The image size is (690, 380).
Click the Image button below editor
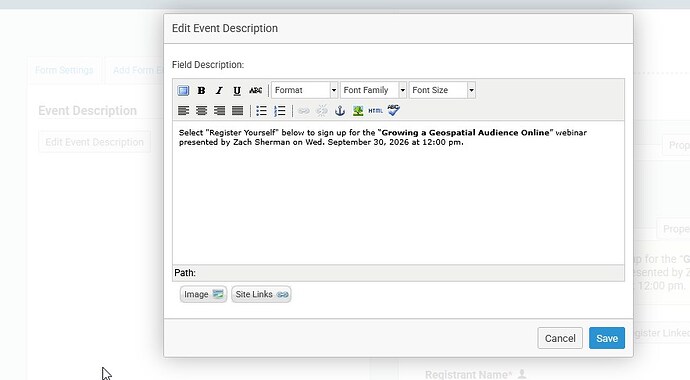point(203,294)
